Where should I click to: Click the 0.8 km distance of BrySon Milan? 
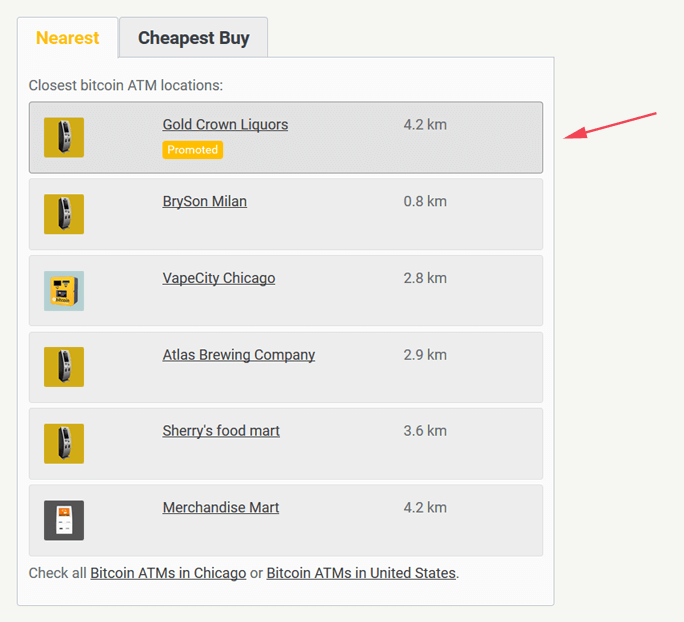tap(425, 202)
